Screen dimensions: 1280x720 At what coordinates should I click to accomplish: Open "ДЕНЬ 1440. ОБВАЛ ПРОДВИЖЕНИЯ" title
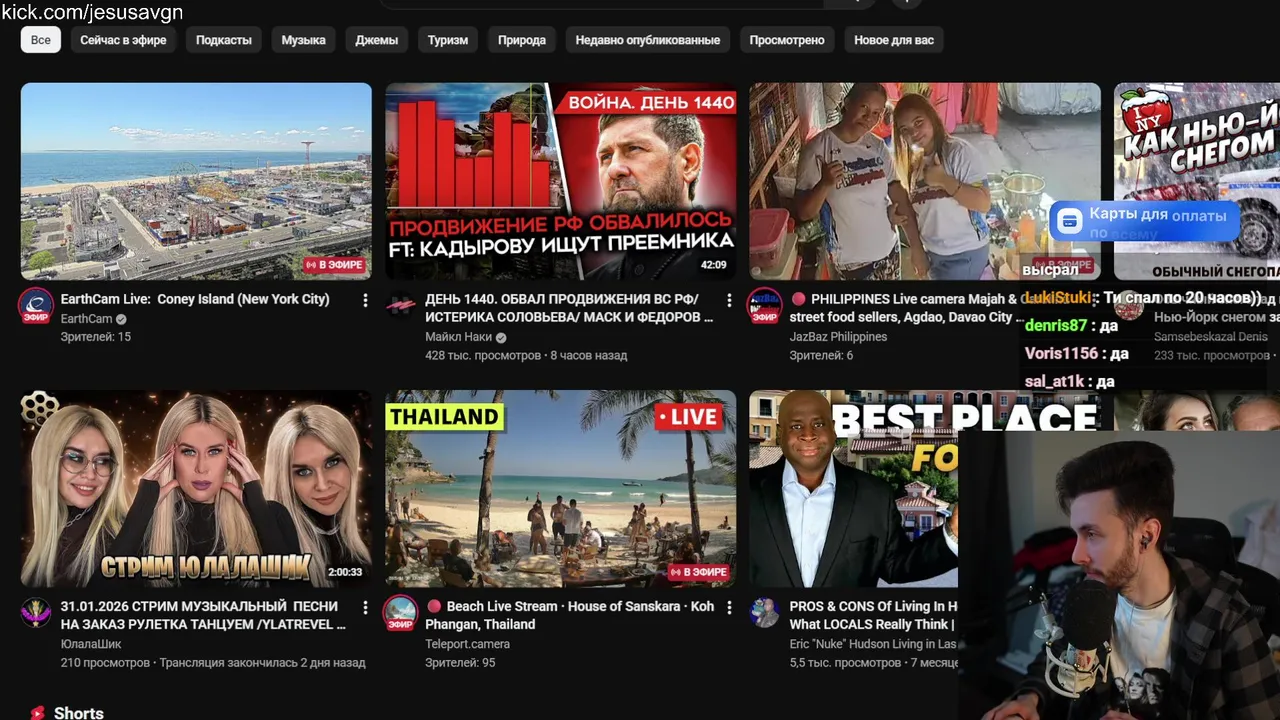click(x=569, y=308)
